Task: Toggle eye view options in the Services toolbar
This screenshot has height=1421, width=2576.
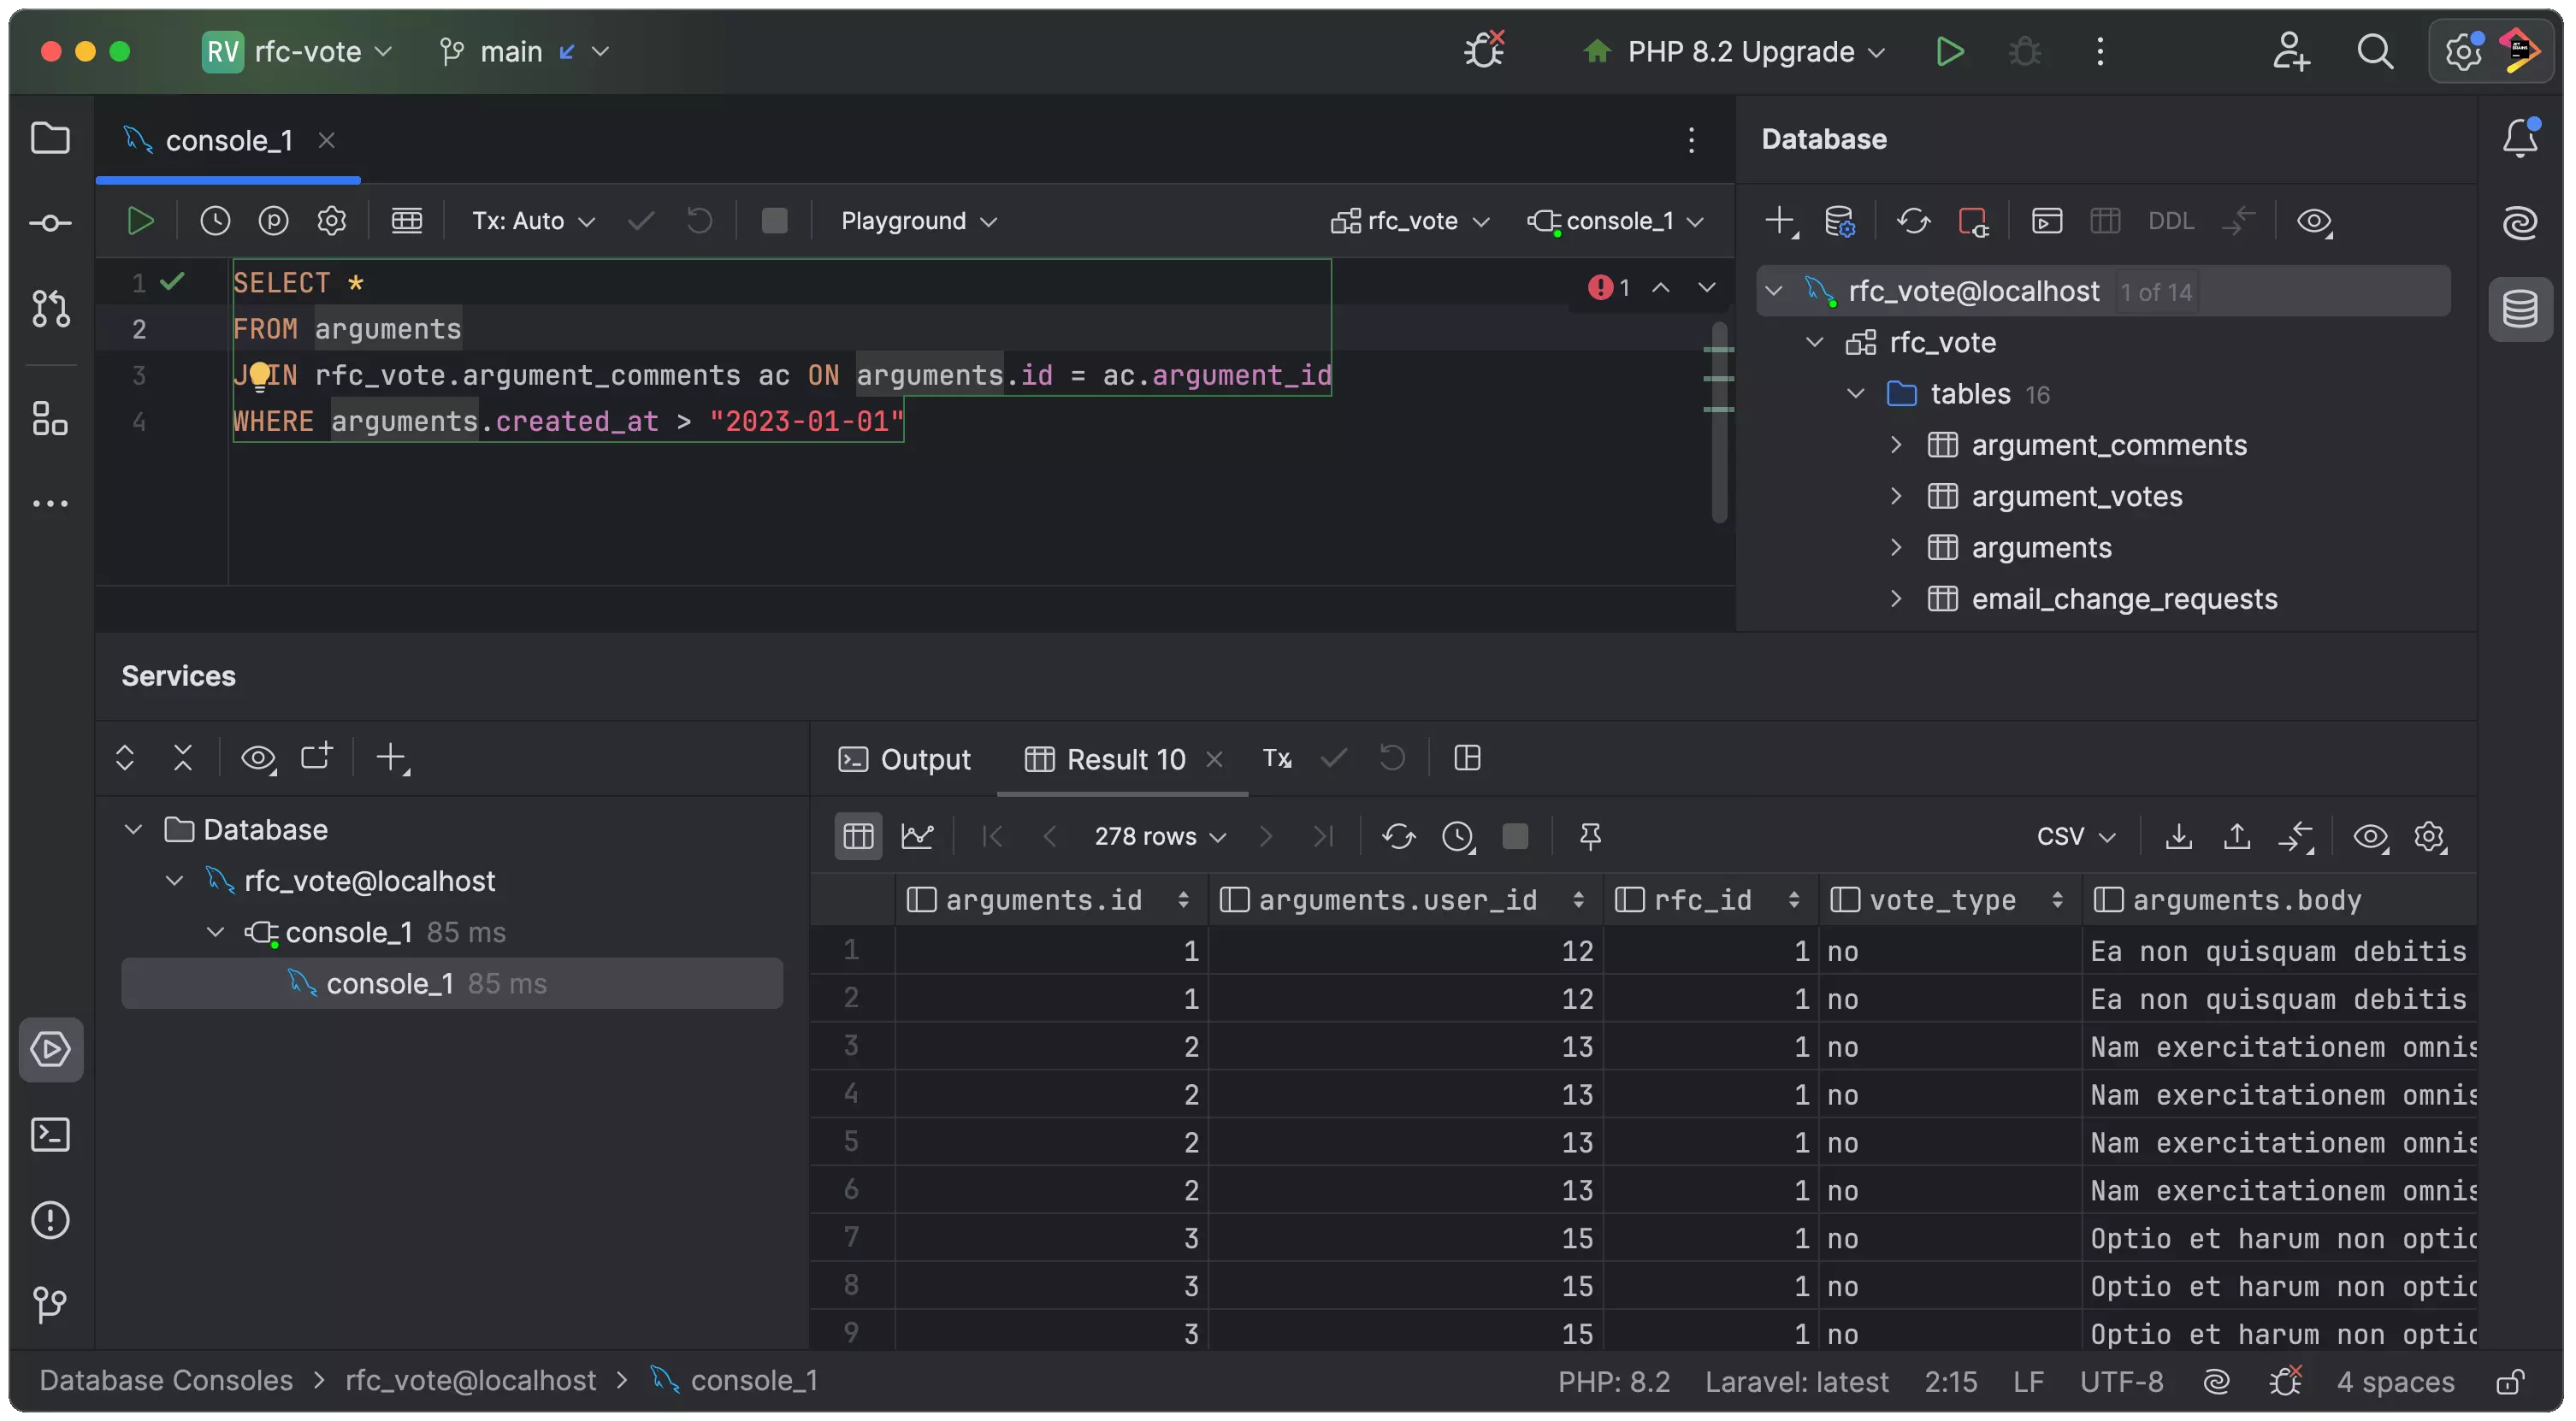Action: [x=258, y=758]
